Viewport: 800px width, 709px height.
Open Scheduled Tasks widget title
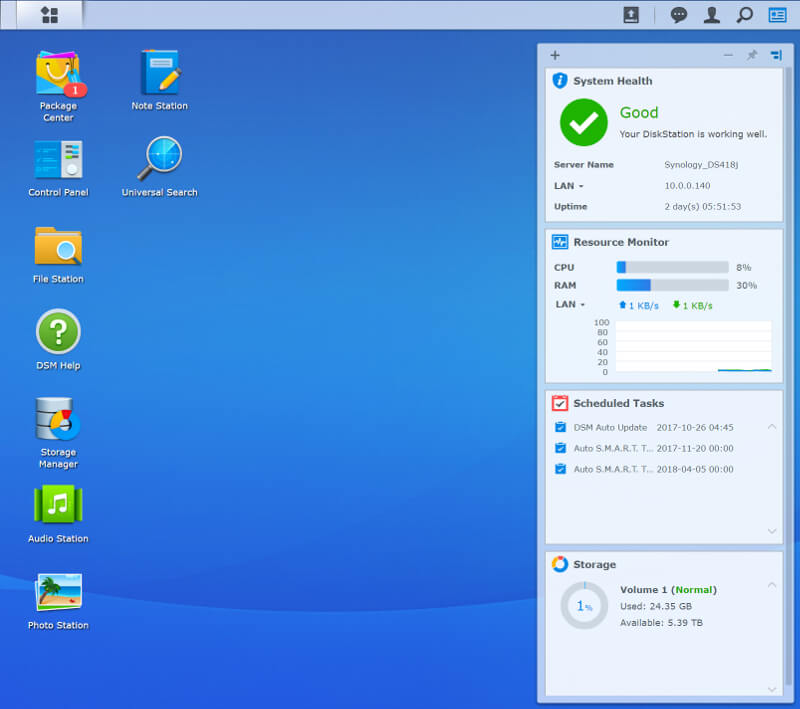pos(618,403)
